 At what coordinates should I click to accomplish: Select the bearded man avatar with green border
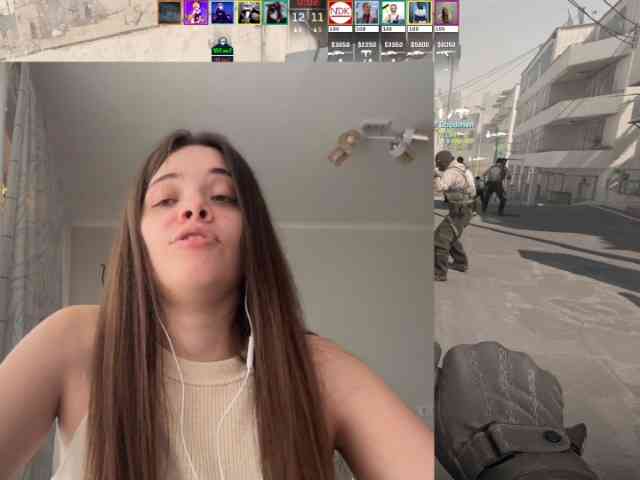tap(393, 13)
